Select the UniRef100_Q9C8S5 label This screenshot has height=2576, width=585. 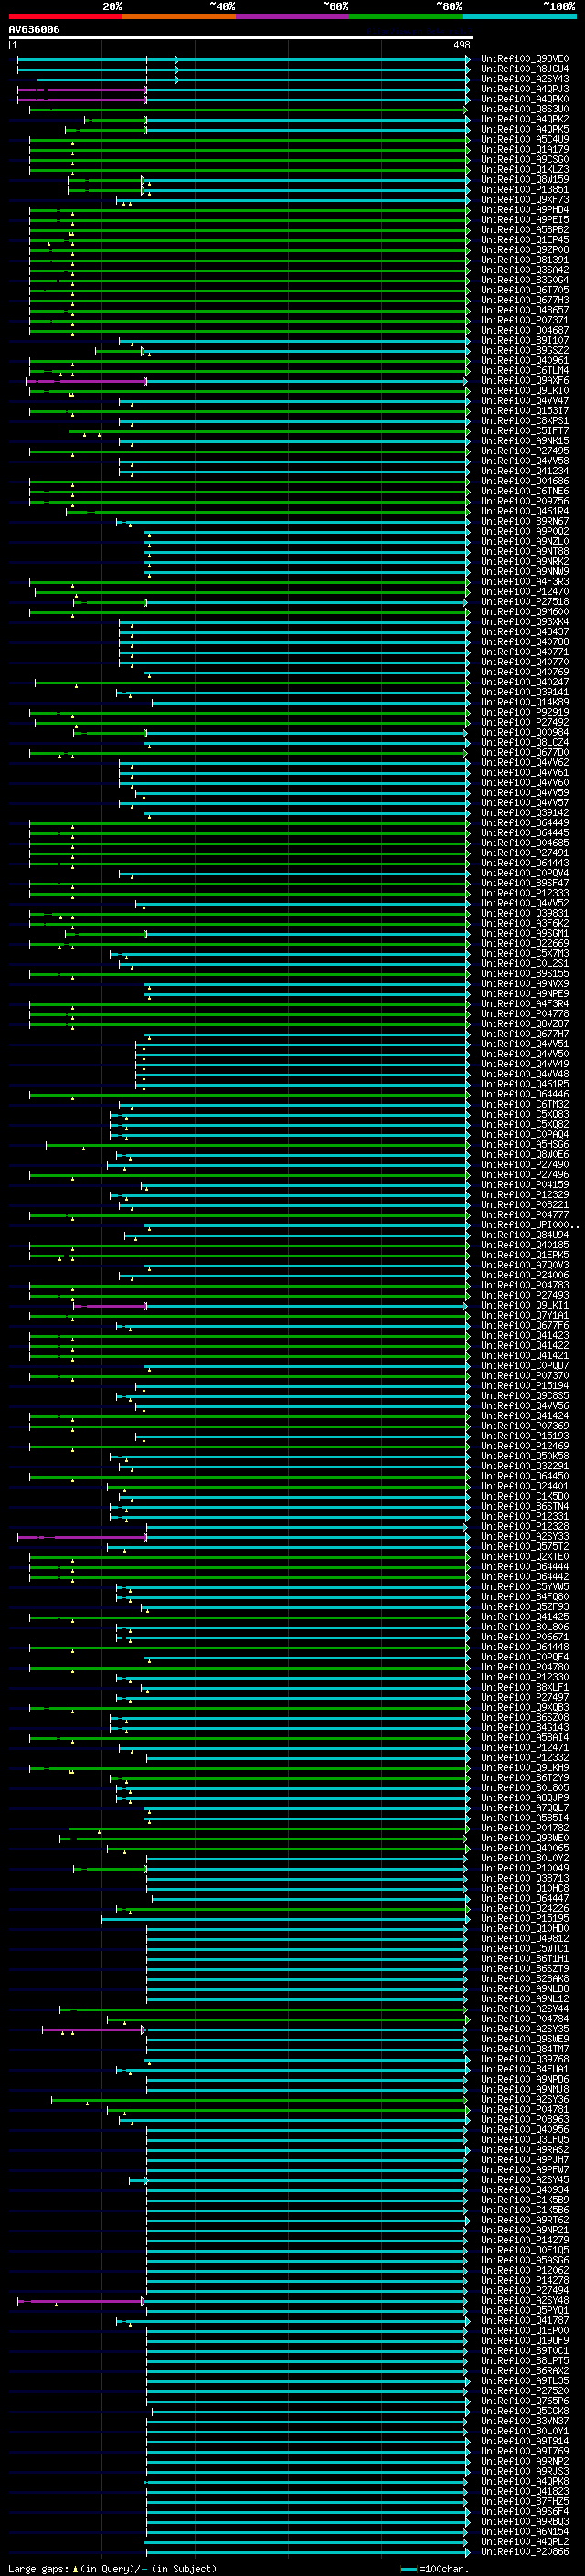coord(524,1396)
